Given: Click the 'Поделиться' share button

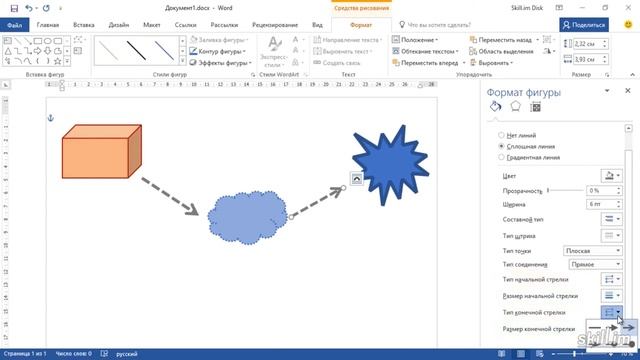Looking at the screenshot, I should coord(584,25).
